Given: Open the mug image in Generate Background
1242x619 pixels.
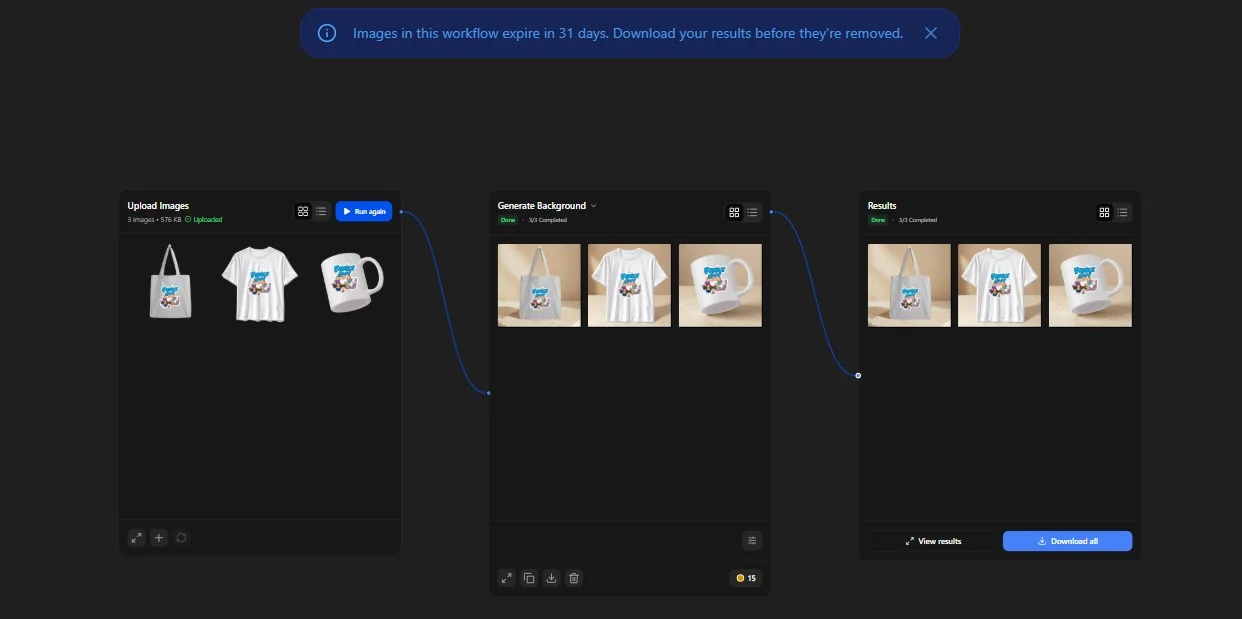Looking at the screenshot, I should [x=720, y=285].
